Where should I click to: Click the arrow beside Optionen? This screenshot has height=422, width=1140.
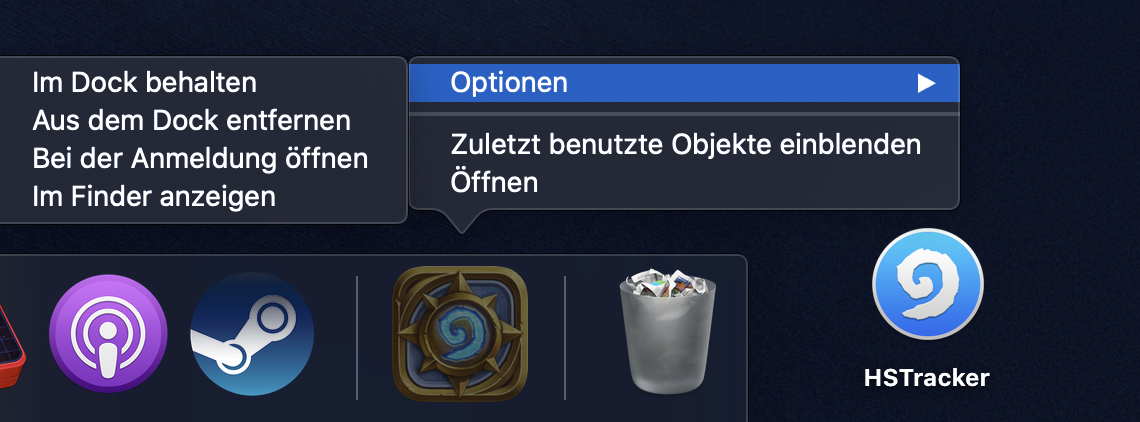coord(926,83)
